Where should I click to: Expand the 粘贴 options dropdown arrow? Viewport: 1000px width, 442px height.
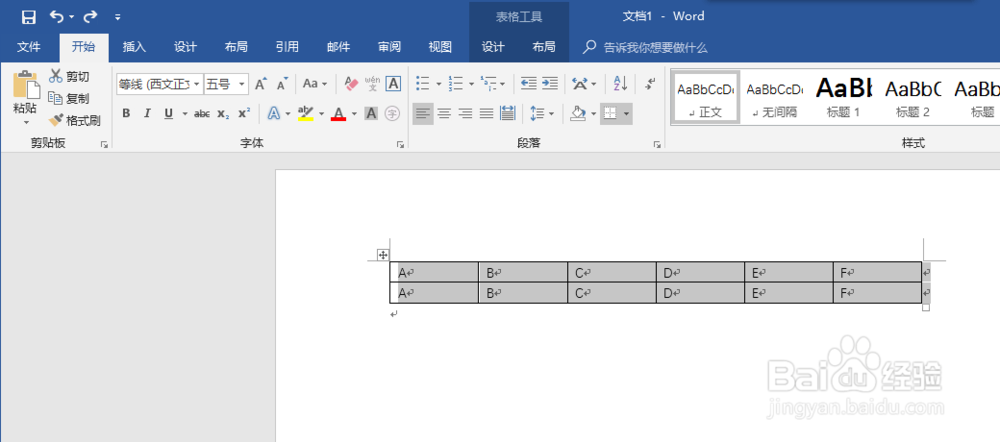coord(26,122)
